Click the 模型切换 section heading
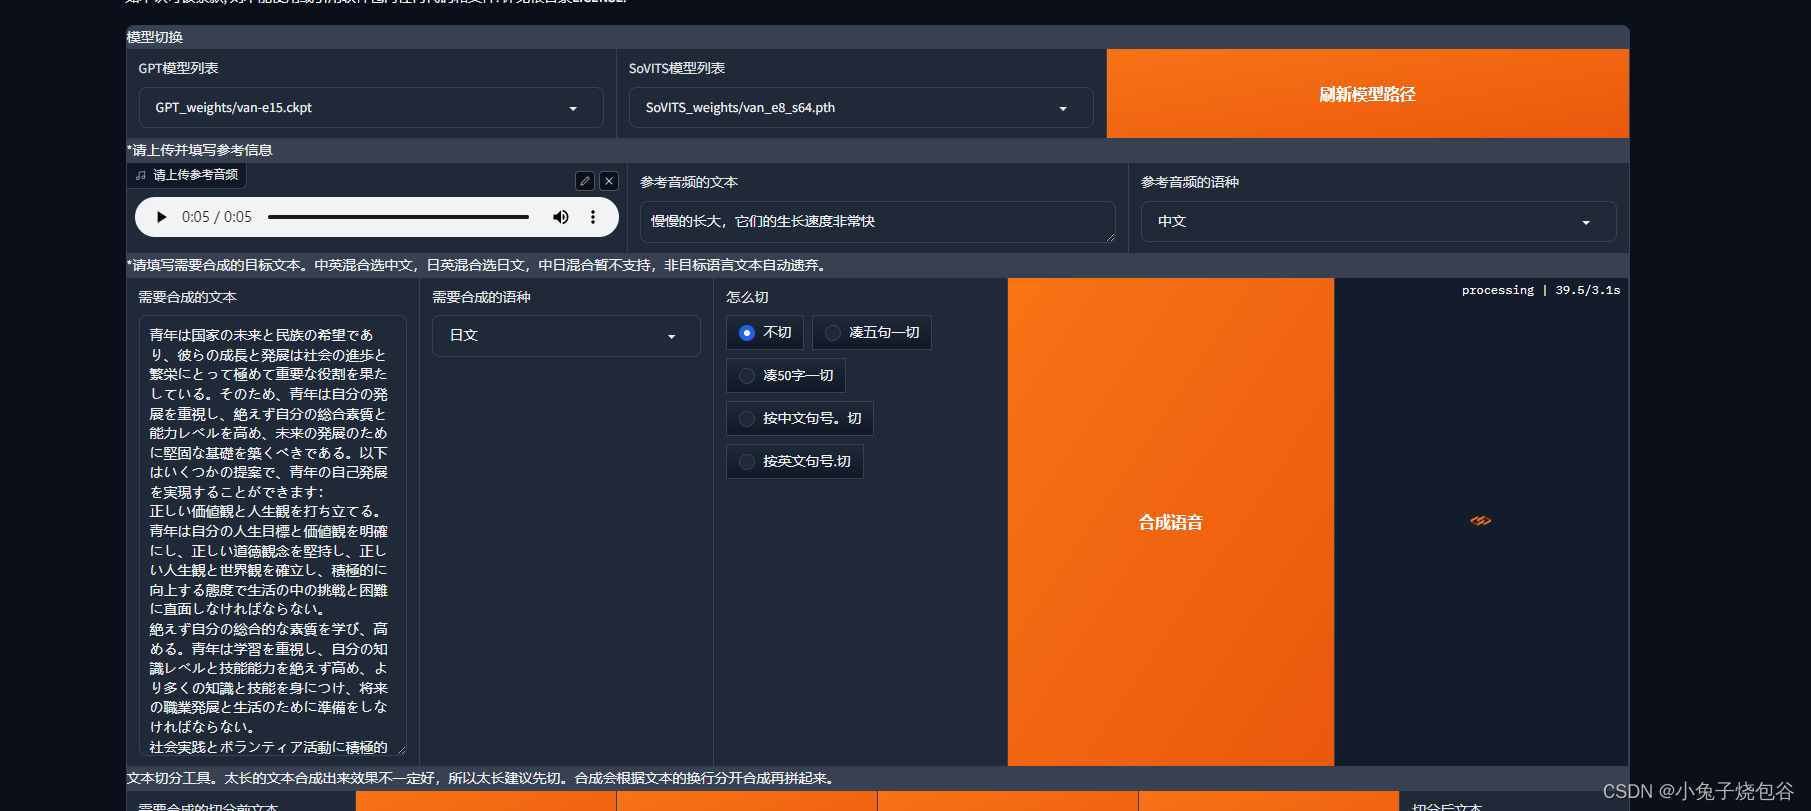This screenshot has width=1811, height=811. coord(155,37)
